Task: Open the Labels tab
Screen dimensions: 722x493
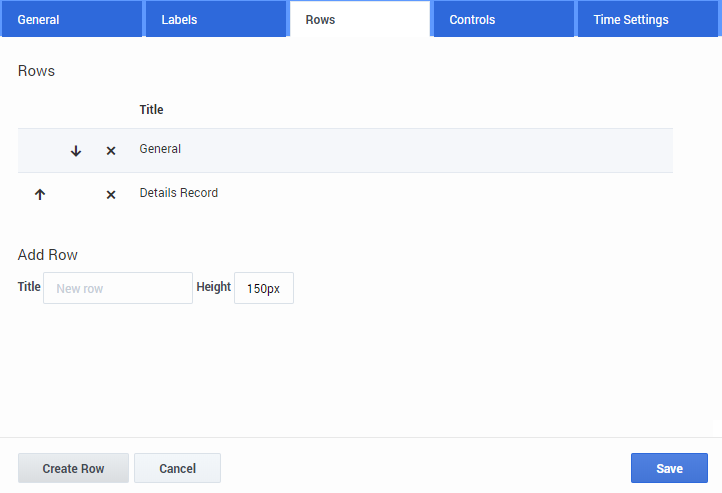Action: 215,19
